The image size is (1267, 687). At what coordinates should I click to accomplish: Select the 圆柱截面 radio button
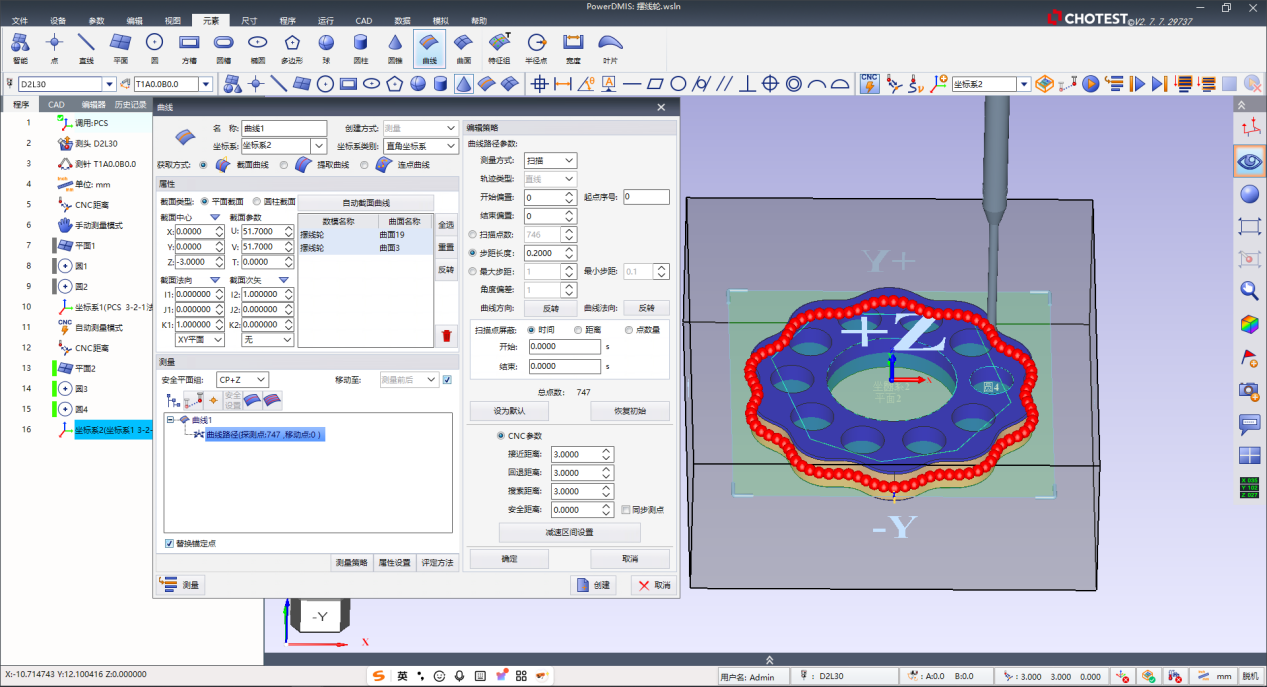[x=257, y=201]
